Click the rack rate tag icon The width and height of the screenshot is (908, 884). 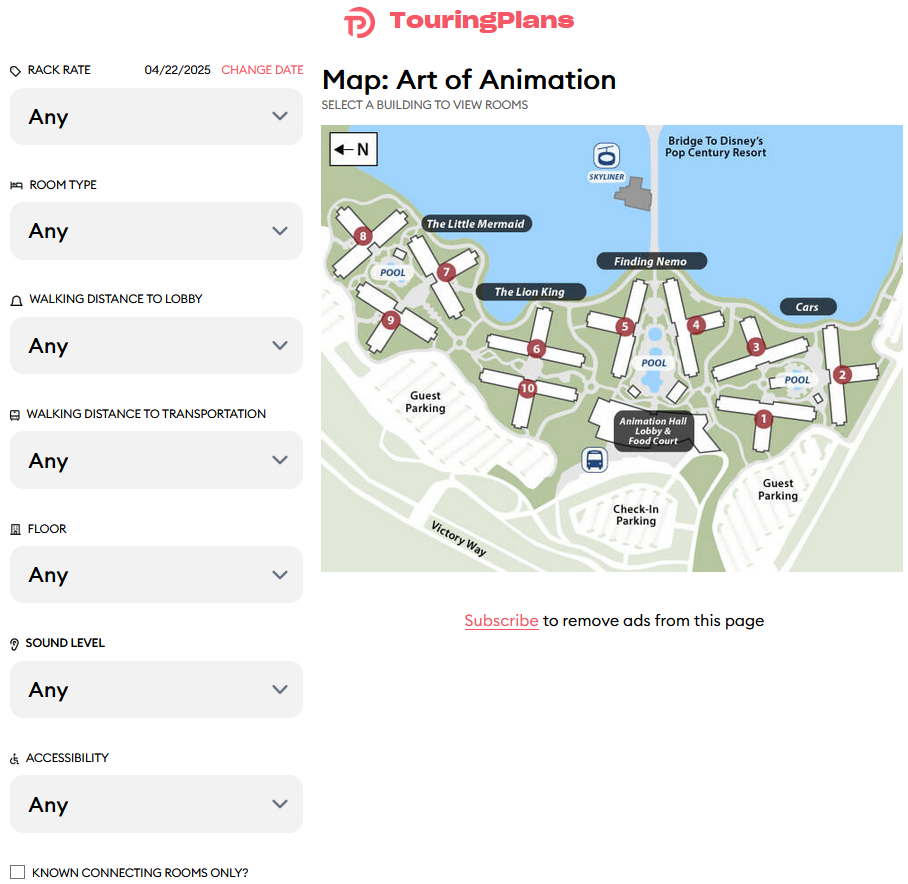tap(16, 71)
